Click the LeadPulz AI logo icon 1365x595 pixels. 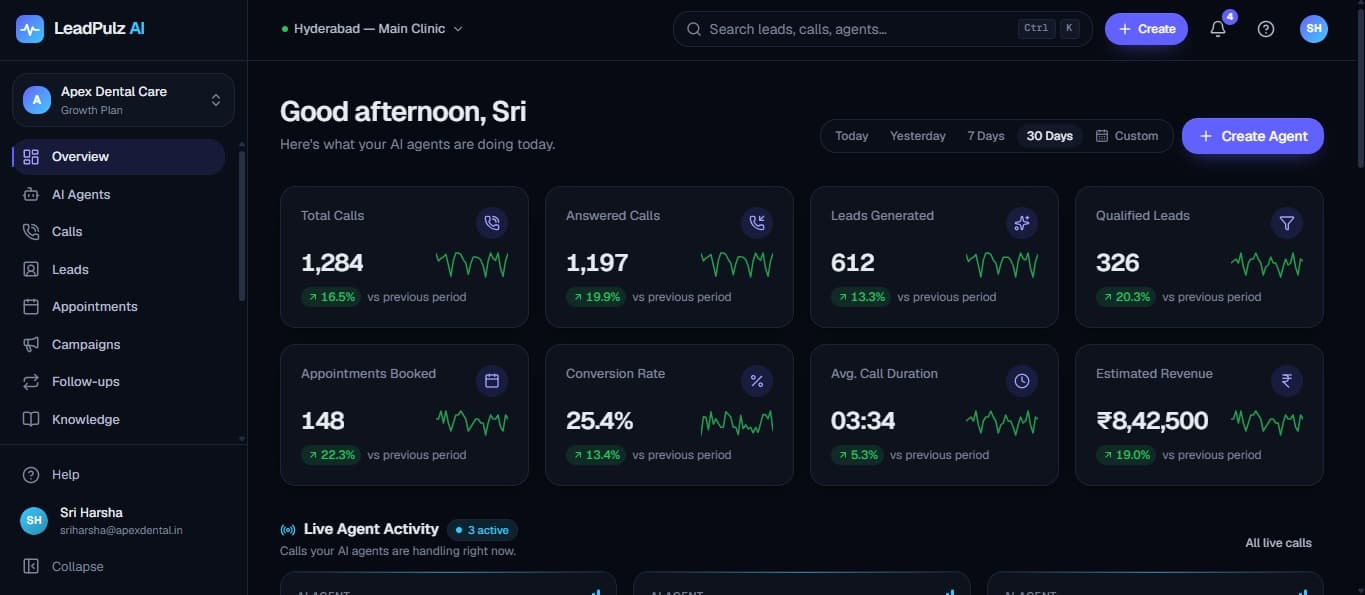(30, 29)
